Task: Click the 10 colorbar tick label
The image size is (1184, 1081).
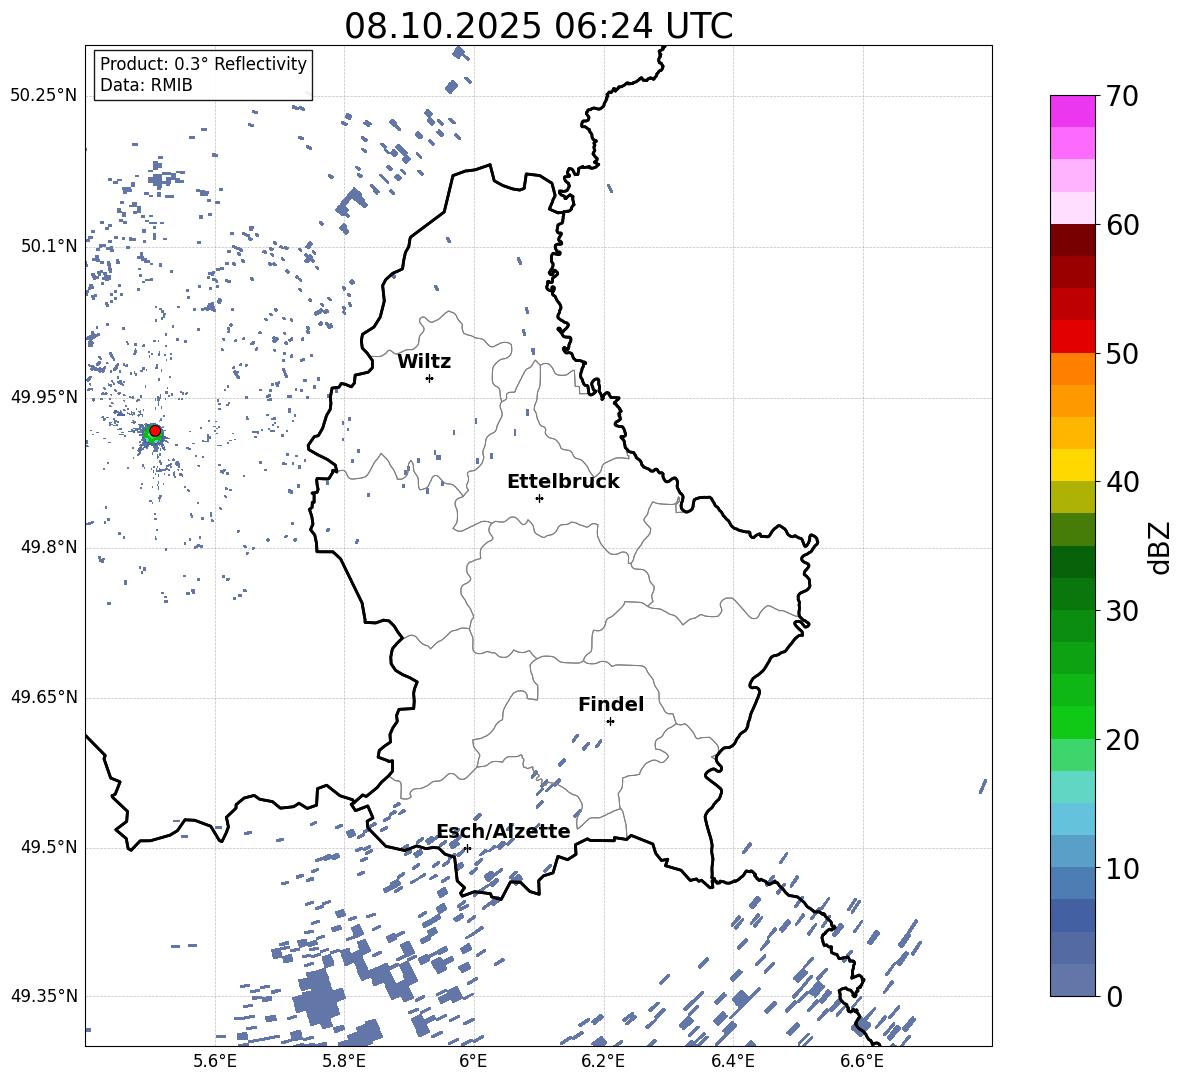Action: pyautogui.click(x=1122, y=867)
